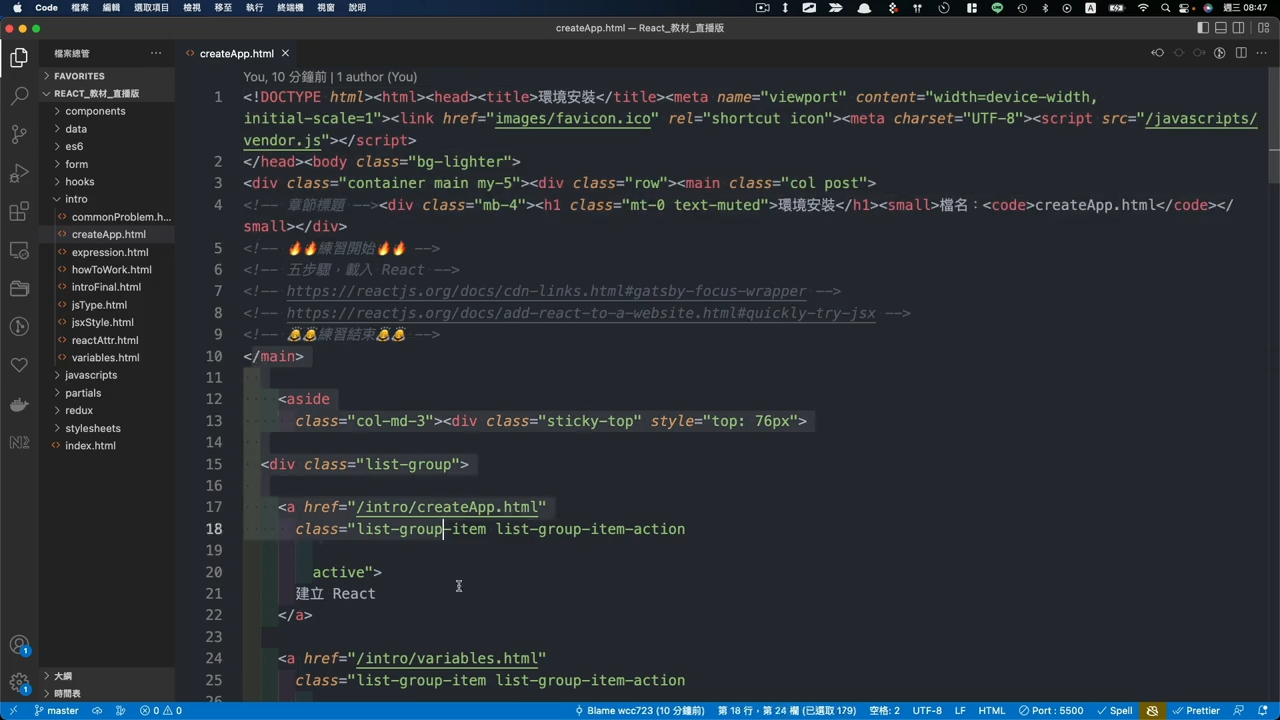Open the 終端機 menu
This screenshot has width=1280, height=720.
[289, 7]
